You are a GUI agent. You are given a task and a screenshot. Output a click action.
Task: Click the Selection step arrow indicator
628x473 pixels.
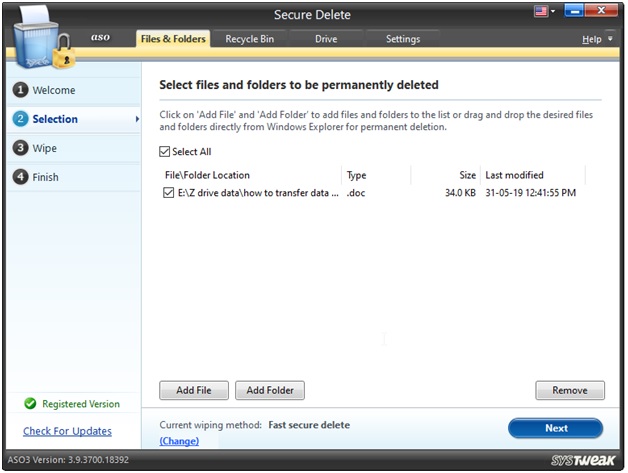137,119
